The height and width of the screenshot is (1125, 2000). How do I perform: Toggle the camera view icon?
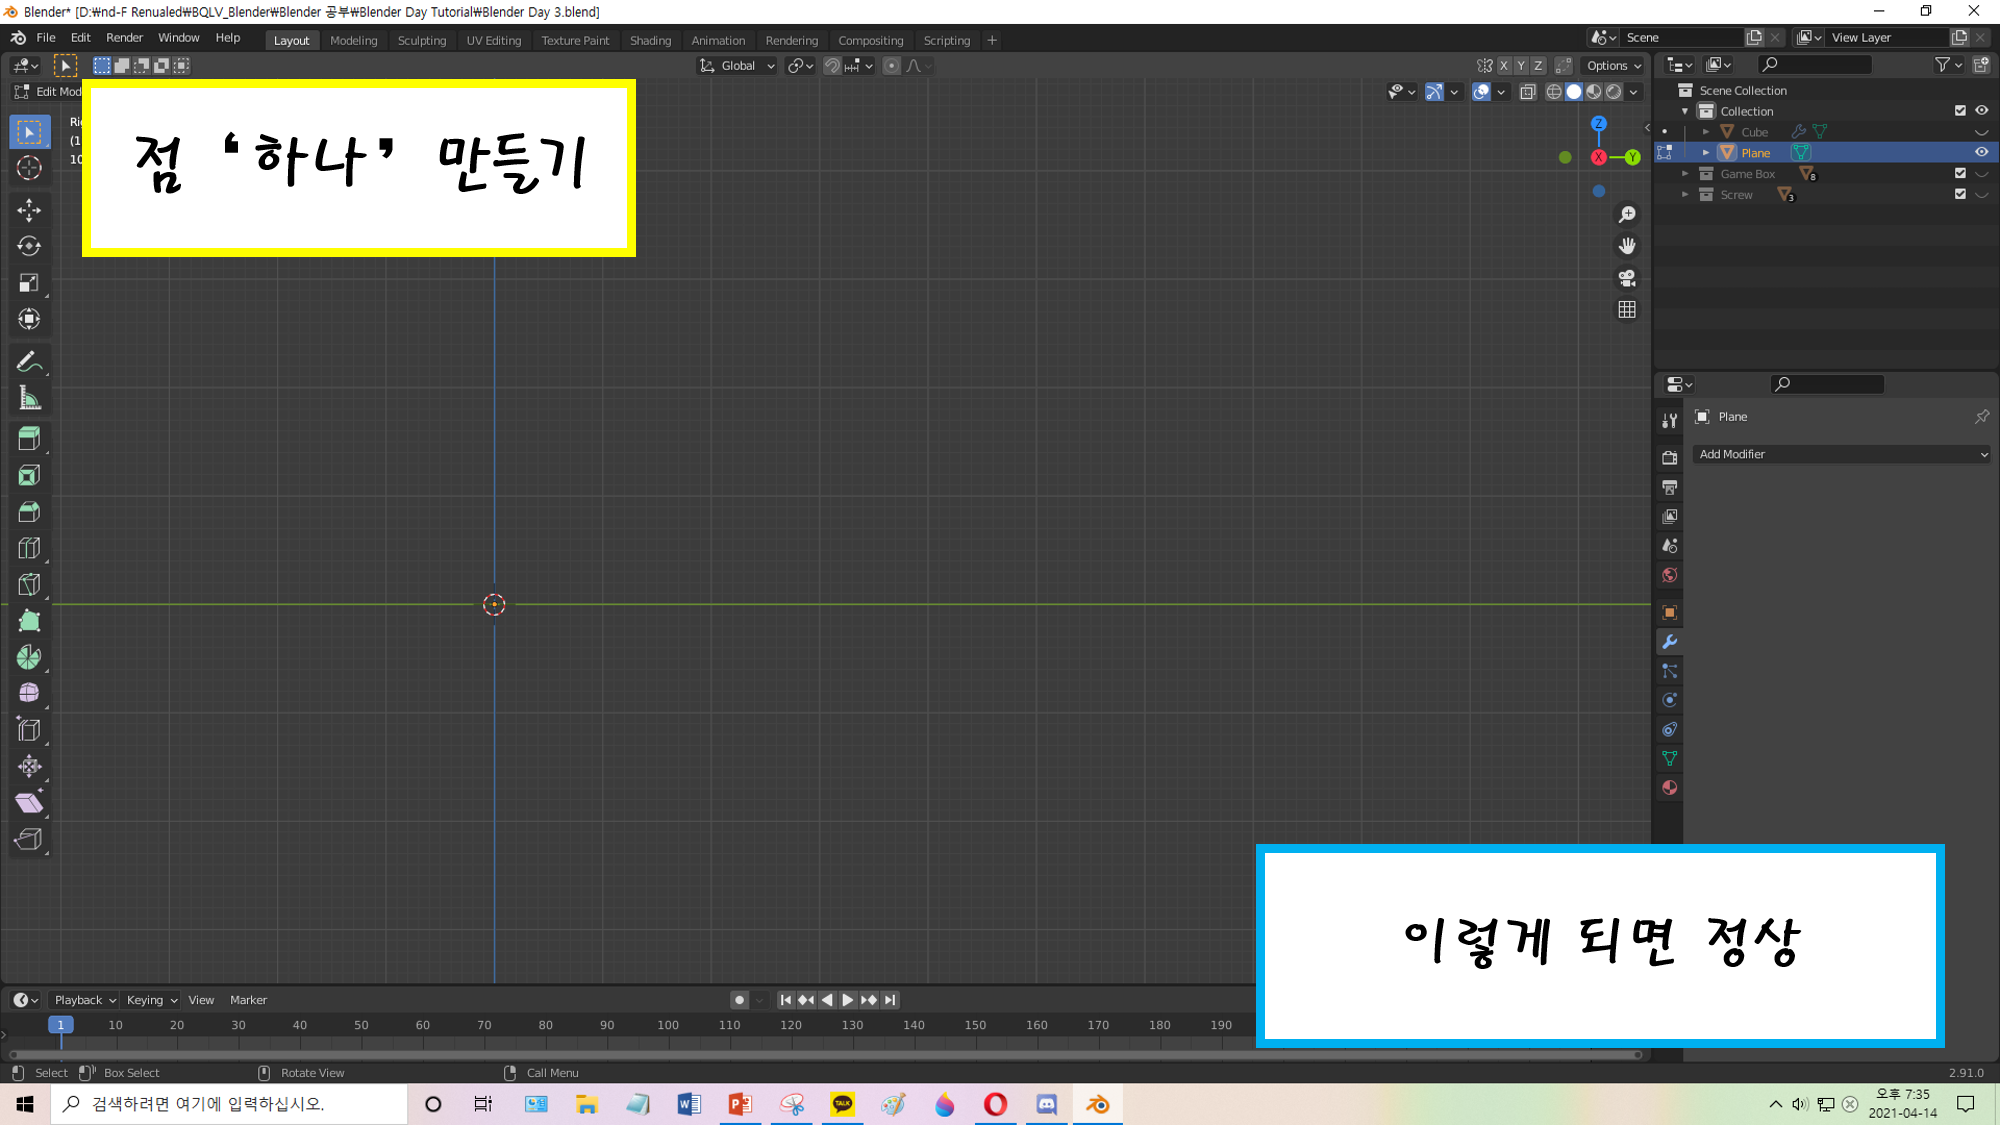(1627, 278)
